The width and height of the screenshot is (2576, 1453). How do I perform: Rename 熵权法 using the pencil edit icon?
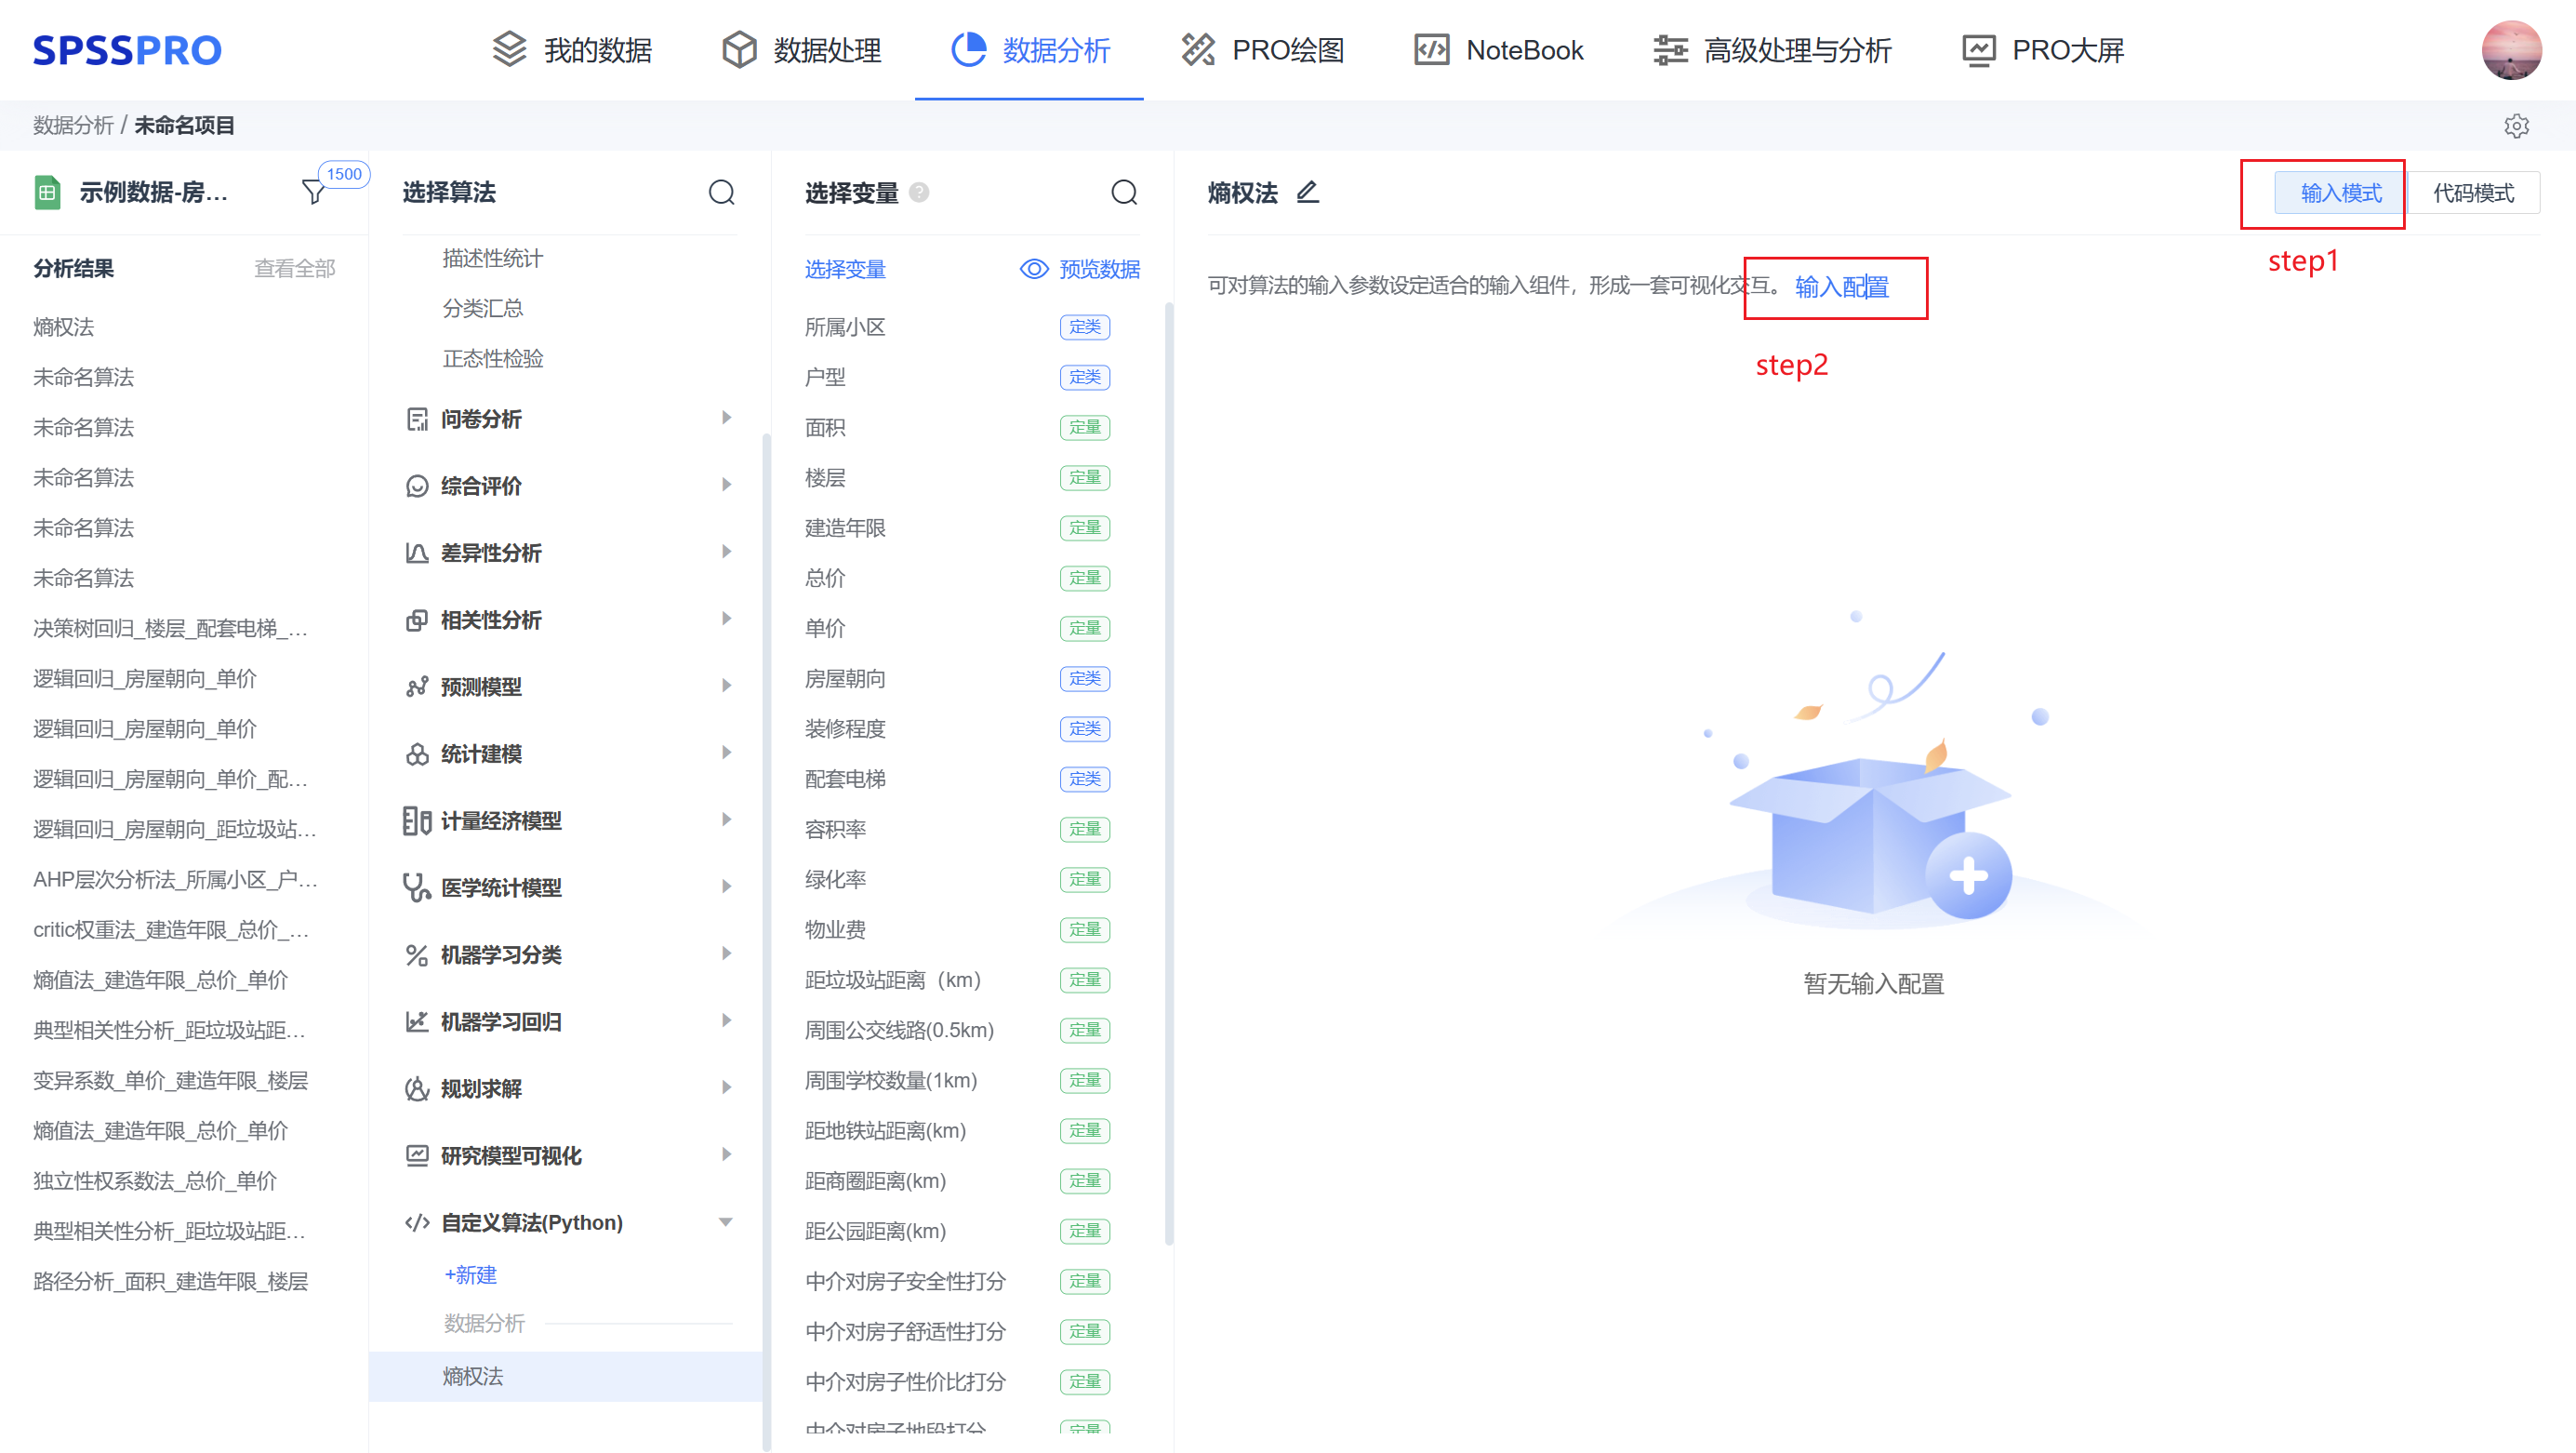click(x=1308, y=192)
